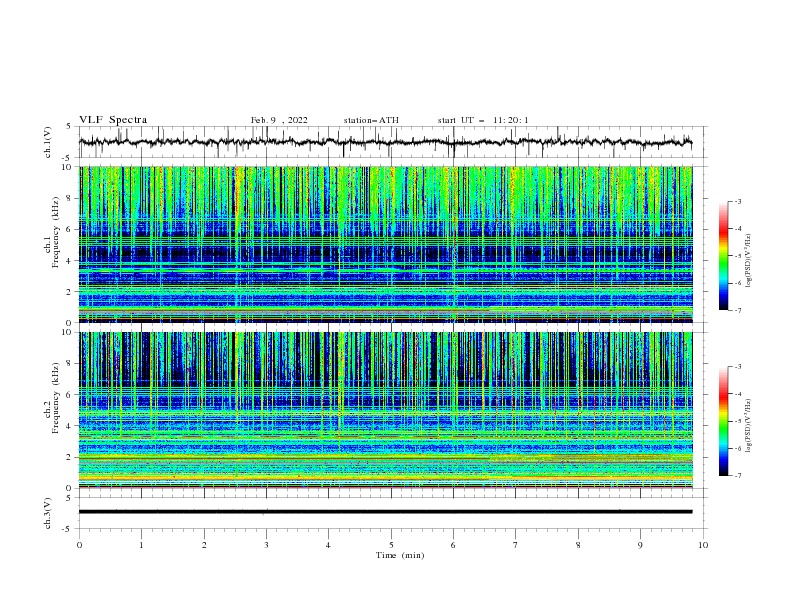Click the ch.1 spectrogram color scale bar
This screenshot has height=612, width=792.
click(723, 255)
